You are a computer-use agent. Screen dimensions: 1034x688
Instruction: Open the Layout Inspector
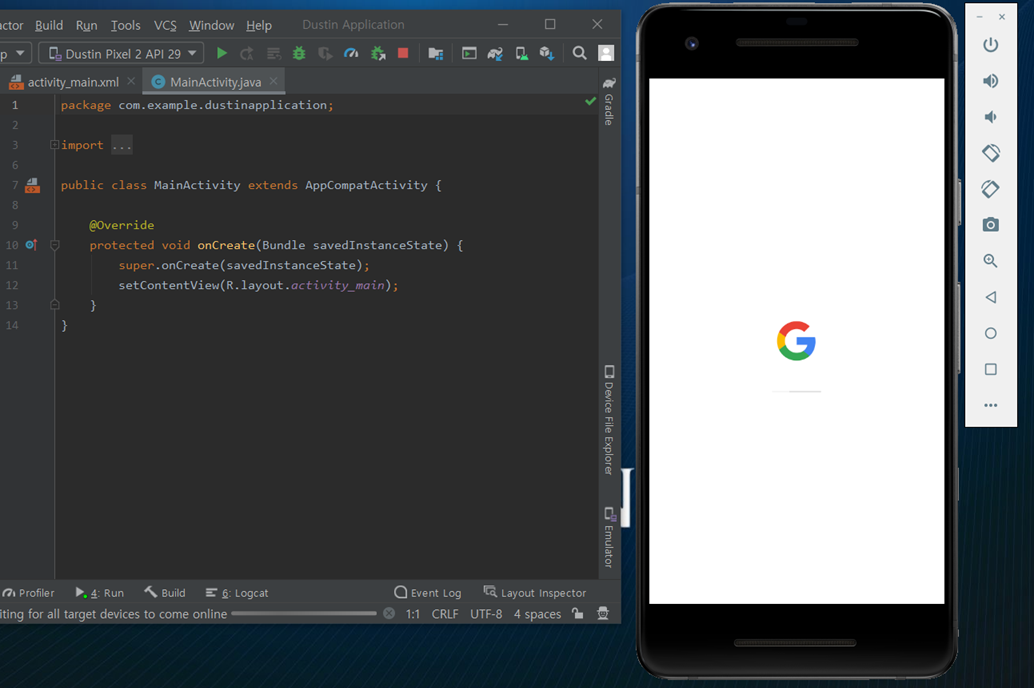coord(535,592)
